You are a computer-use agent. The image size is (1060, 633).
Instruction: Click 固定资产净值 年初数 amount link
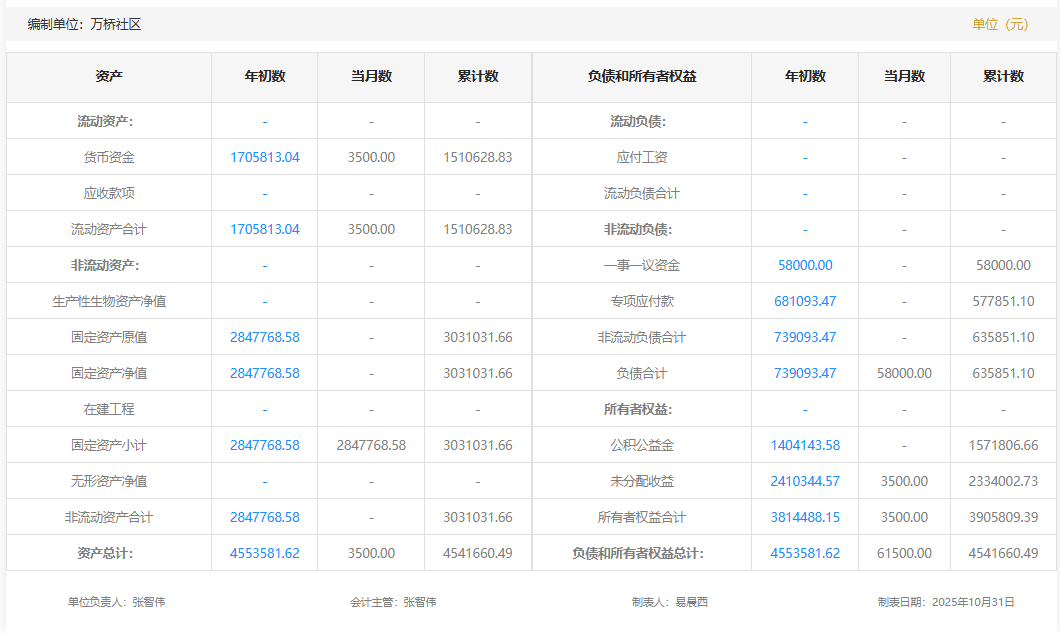click(x=265, y=373)
